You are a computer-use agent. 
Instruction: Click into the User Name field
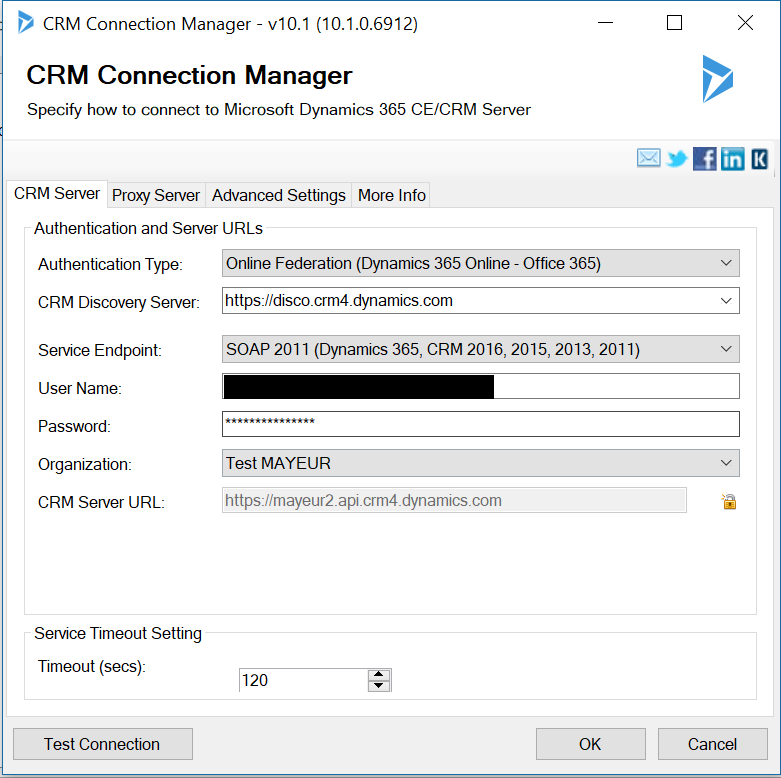coord(481,387)
